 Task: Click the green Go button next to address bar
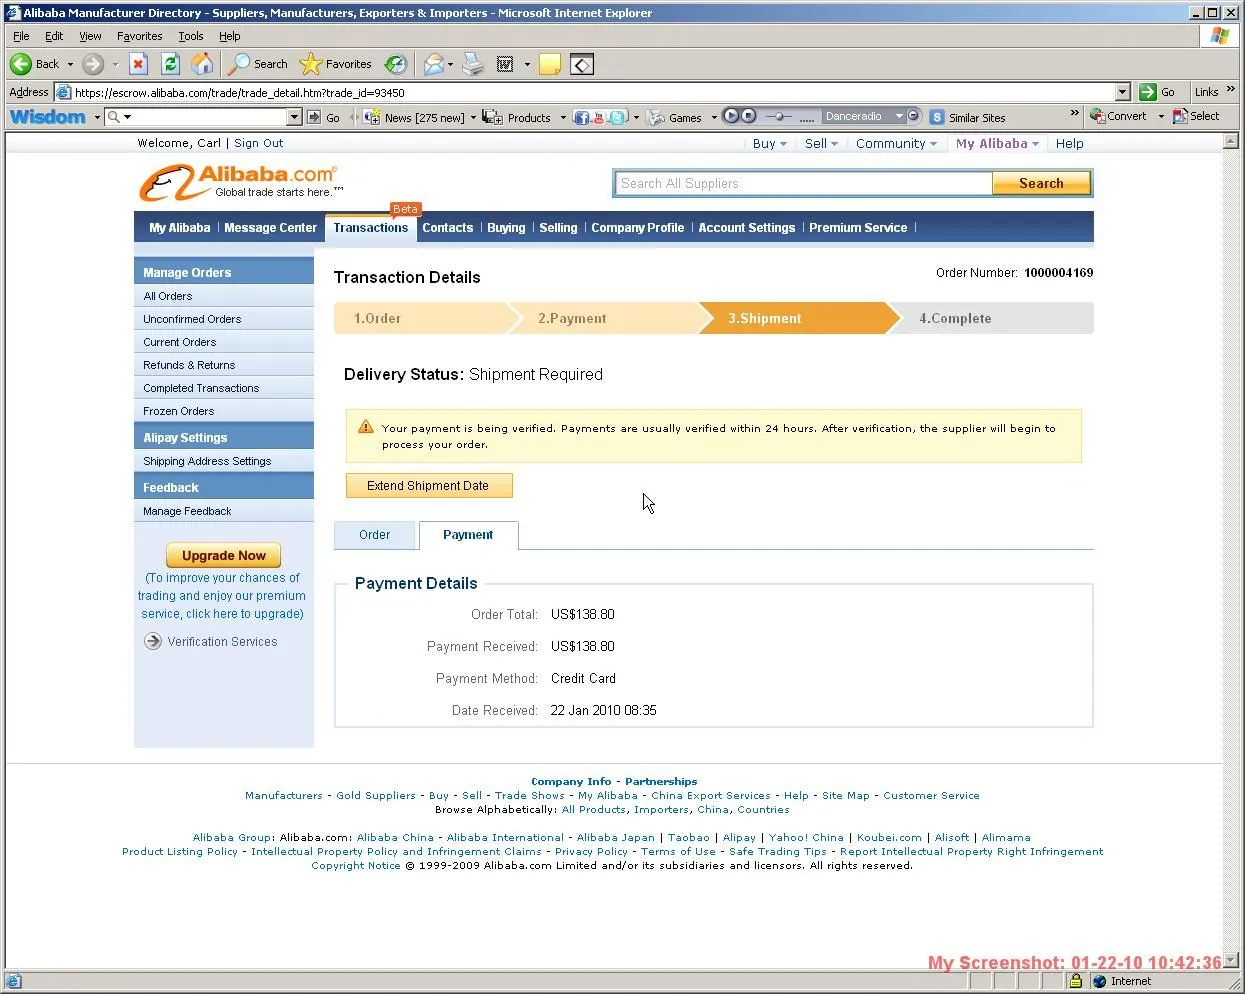1158,92
